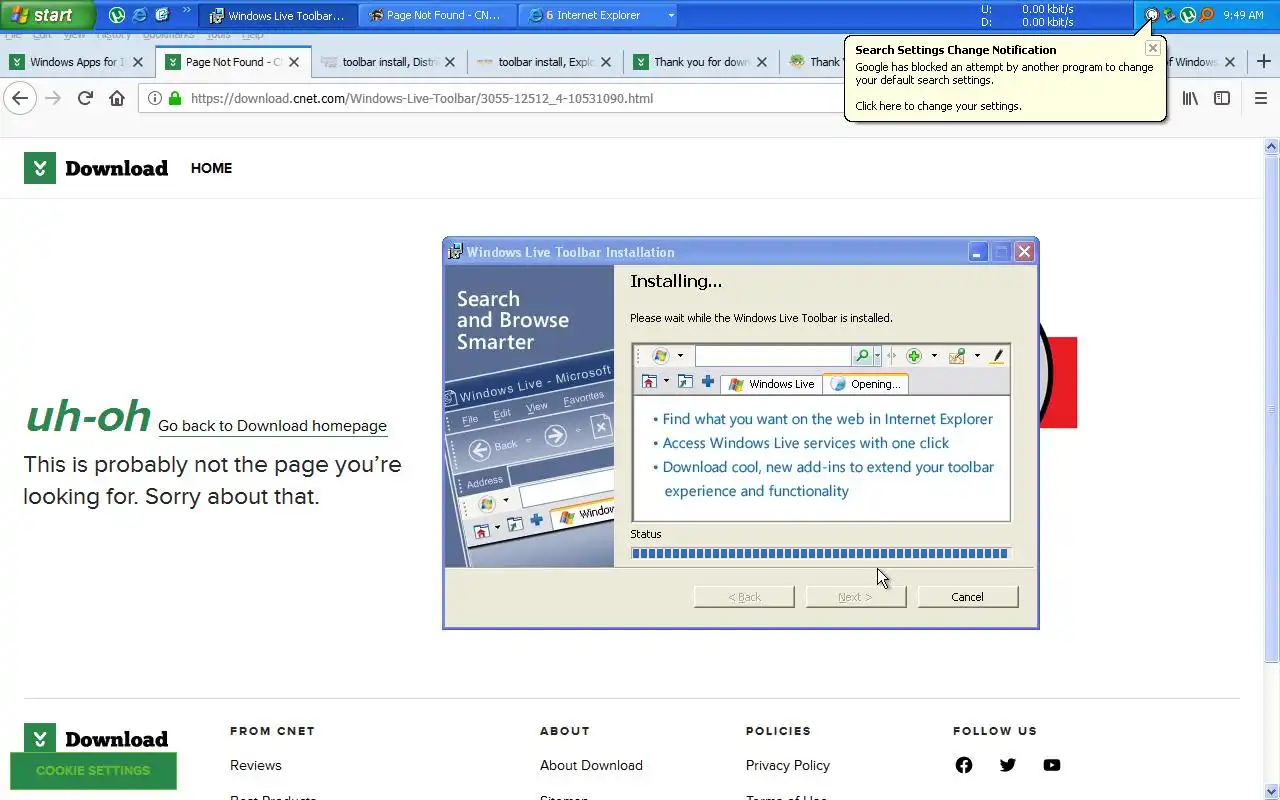This screenshot has height=800, width=1280.
Task: Click the Download logo in page header
Action: click(96, 168)
